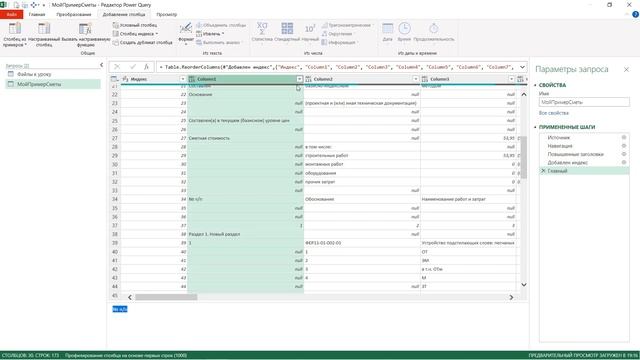The width and height of the screenshot is (640, 360).
Task: Open the Файл tab
Action: point(11,15)
